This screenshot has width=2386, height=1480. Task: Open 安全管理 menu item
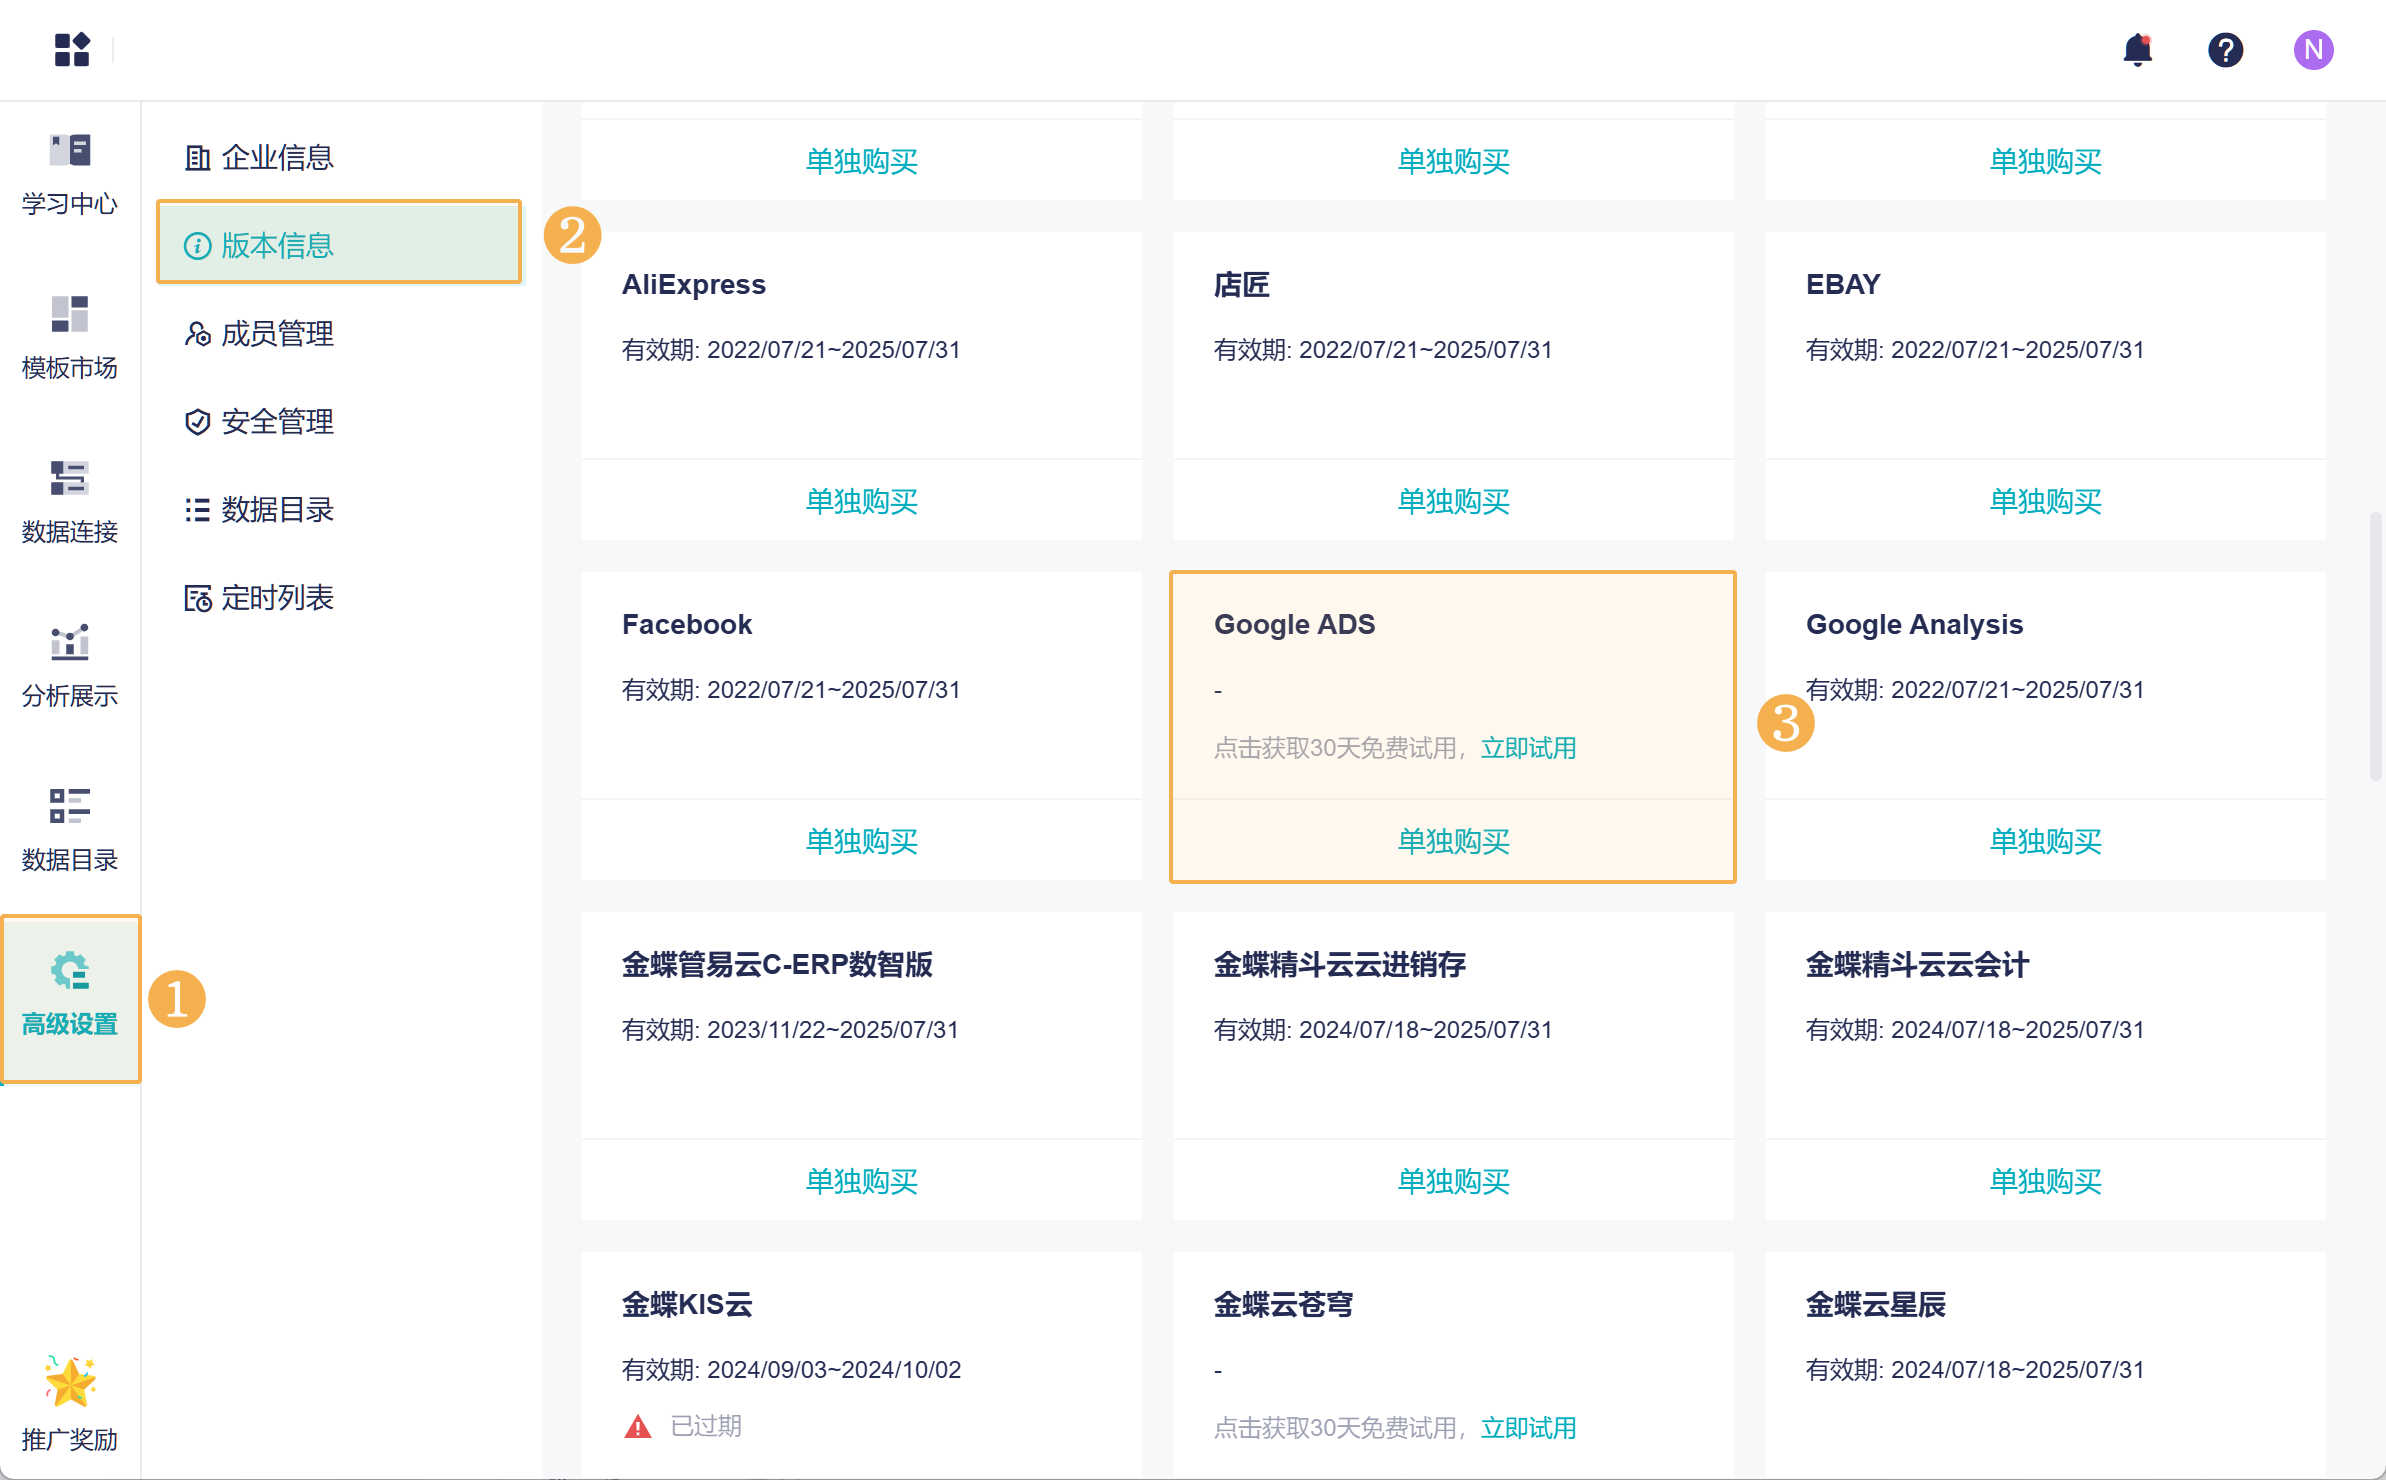pyautogui.click(x=277, y=421)
